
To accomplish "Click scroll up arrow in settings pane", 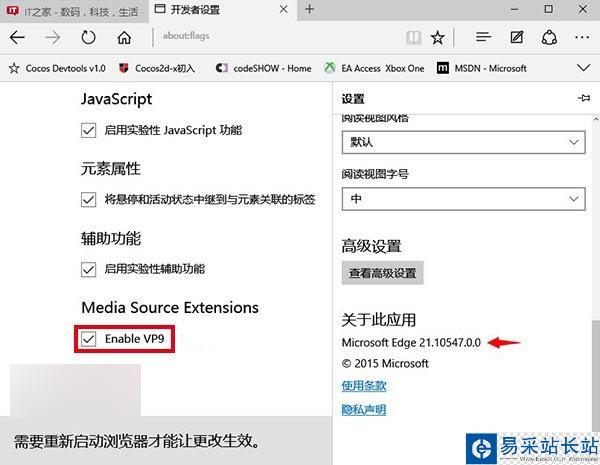I will click(x=596, y=120).
